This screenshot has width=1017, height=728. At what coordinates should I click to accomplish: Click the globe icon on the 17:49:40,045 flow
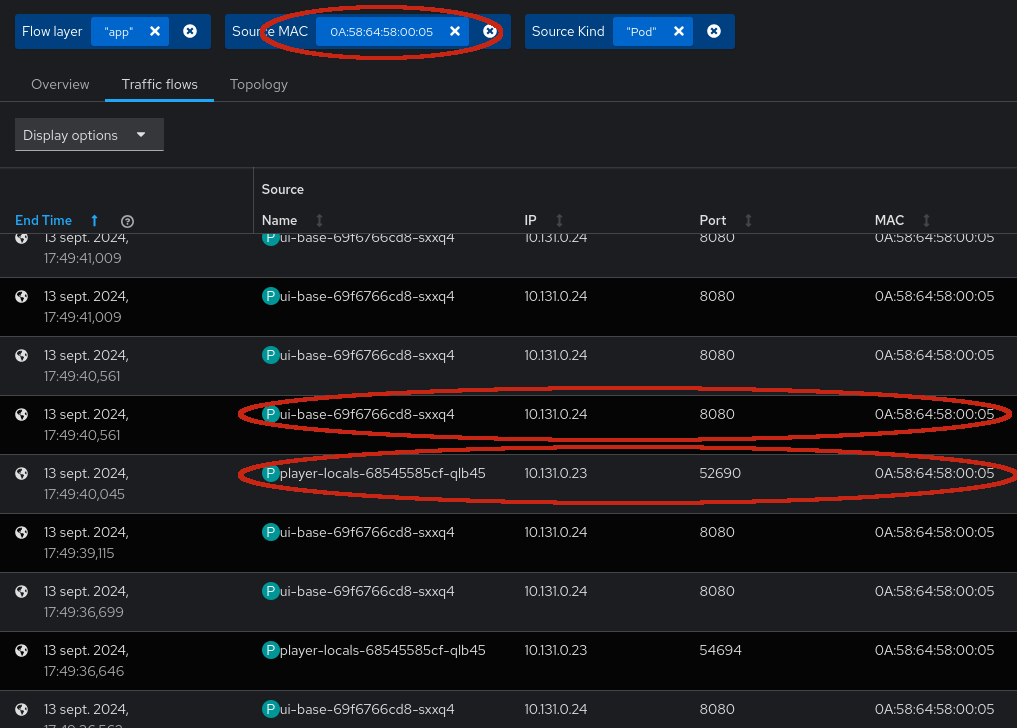[x=22, y=474]
